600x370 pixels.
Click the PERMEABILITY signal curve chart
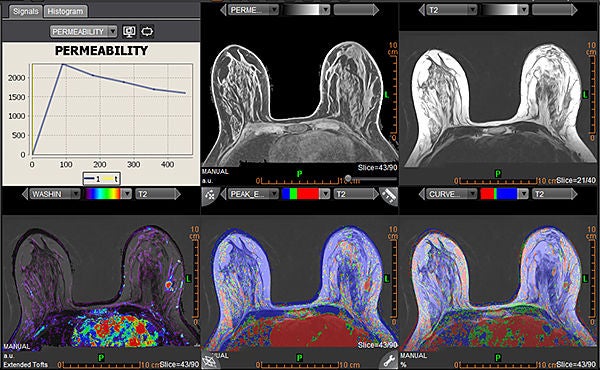(x=112, y=110)
